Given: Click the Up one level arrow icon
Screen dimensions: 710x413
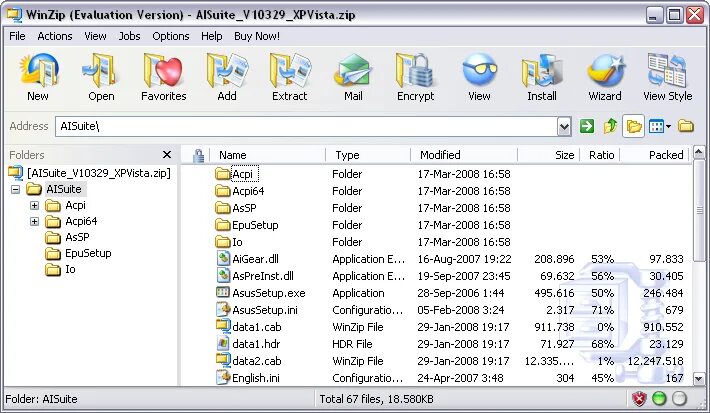Looking at the screenshot, I should pos(610,126).
